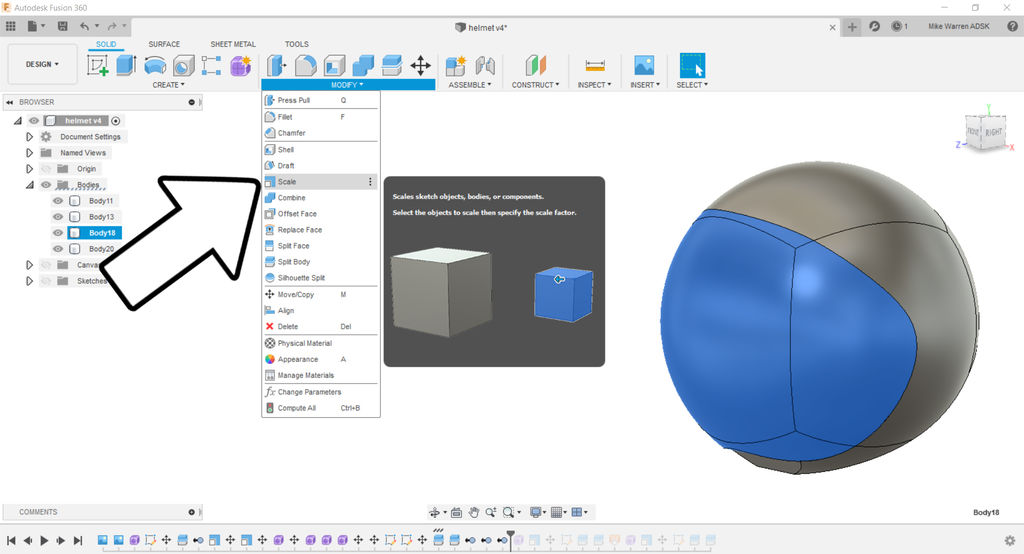Click the Fillet toolbar icon
Image resolution: width=1024 pixels, height=554 pixels.
306,65
